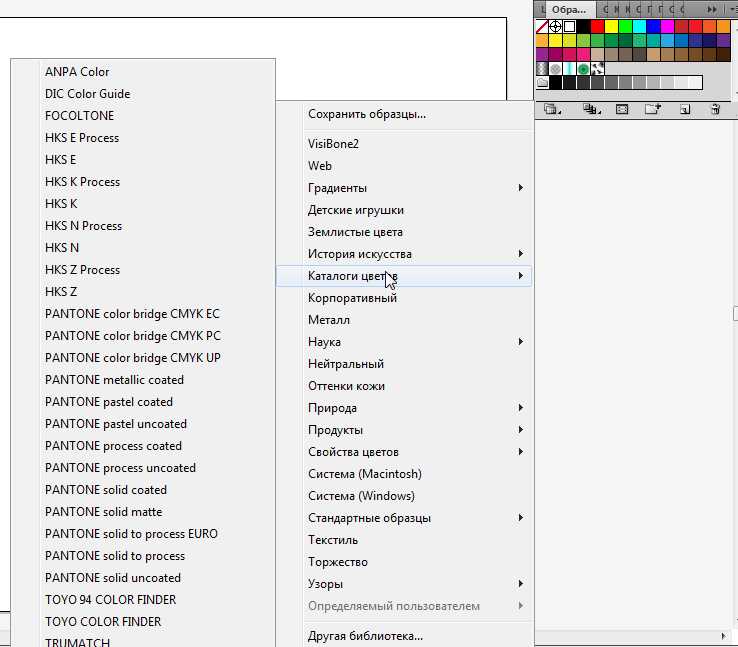Open PANTONE metallic coated catalog
Viewport: 738px width, 647px height.
click(x=143, y=380)
